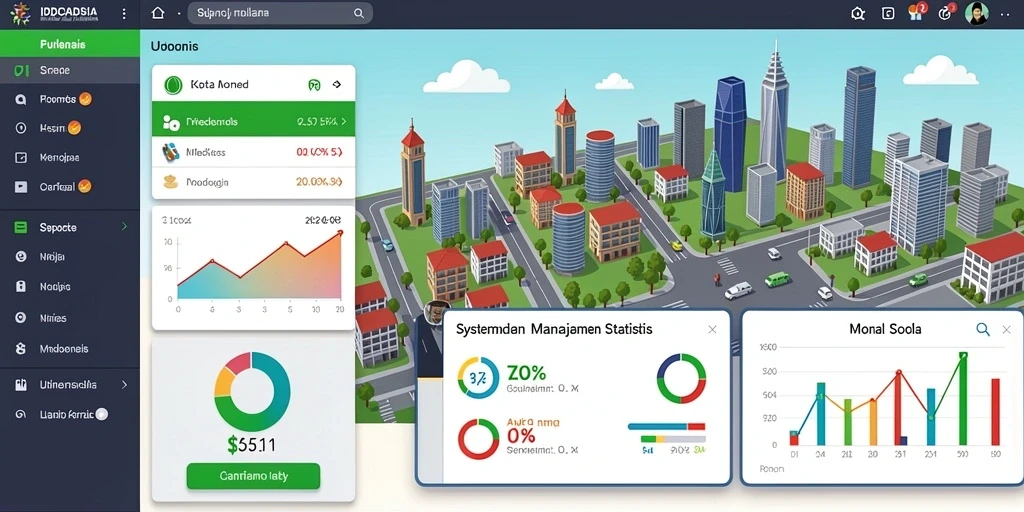
Task: Click the green globe icon in Kota Aoned card
Action: [x=173, y=85]
